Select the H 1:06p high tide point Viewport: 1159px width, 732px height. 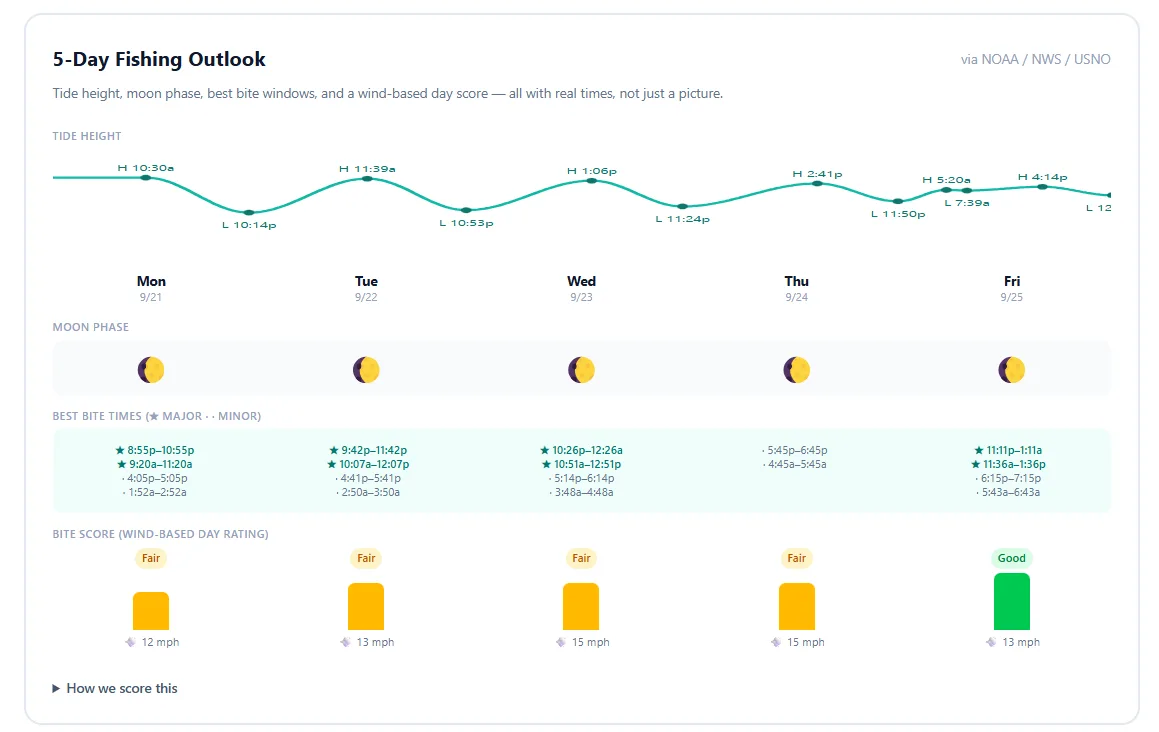tap(591, 180)
